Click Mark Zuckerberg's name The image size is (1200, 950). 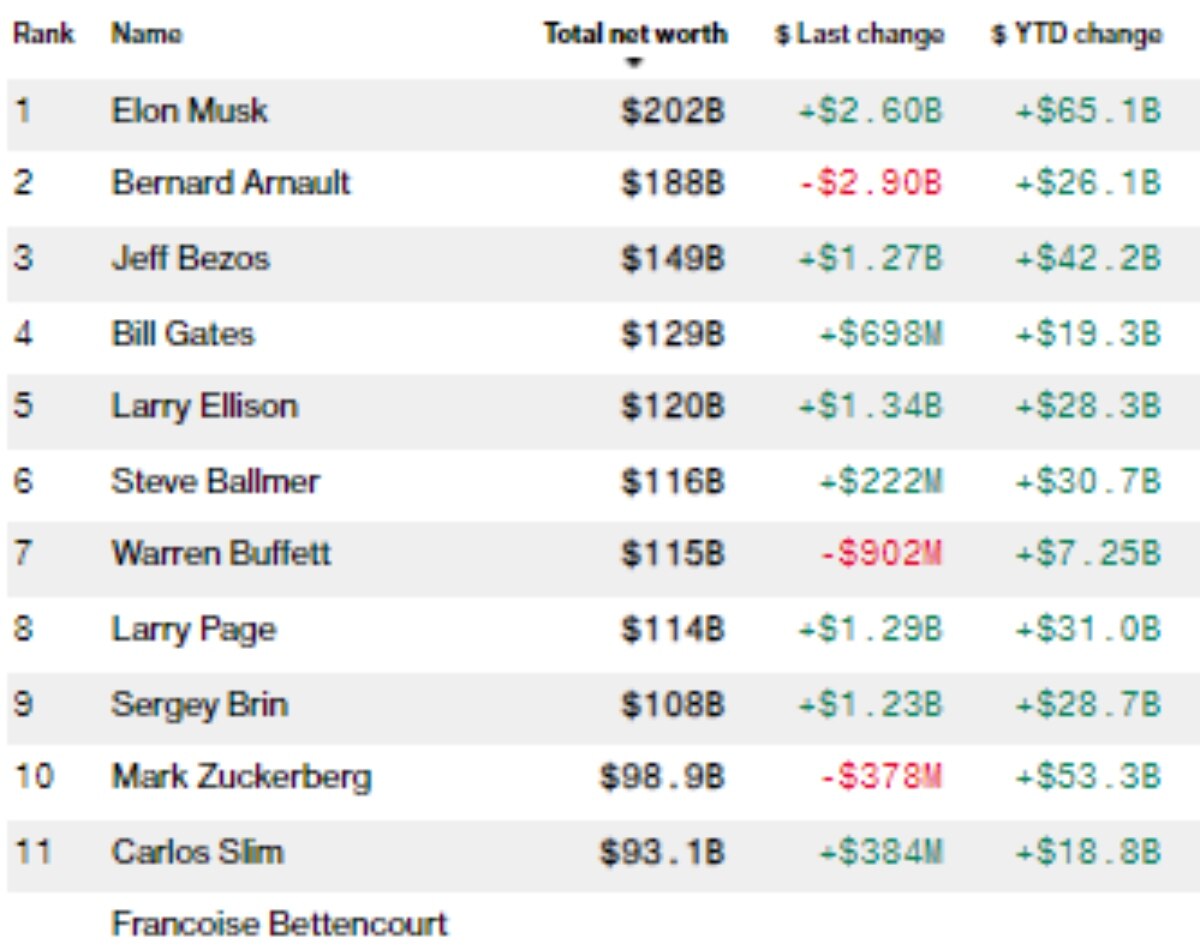241,777
